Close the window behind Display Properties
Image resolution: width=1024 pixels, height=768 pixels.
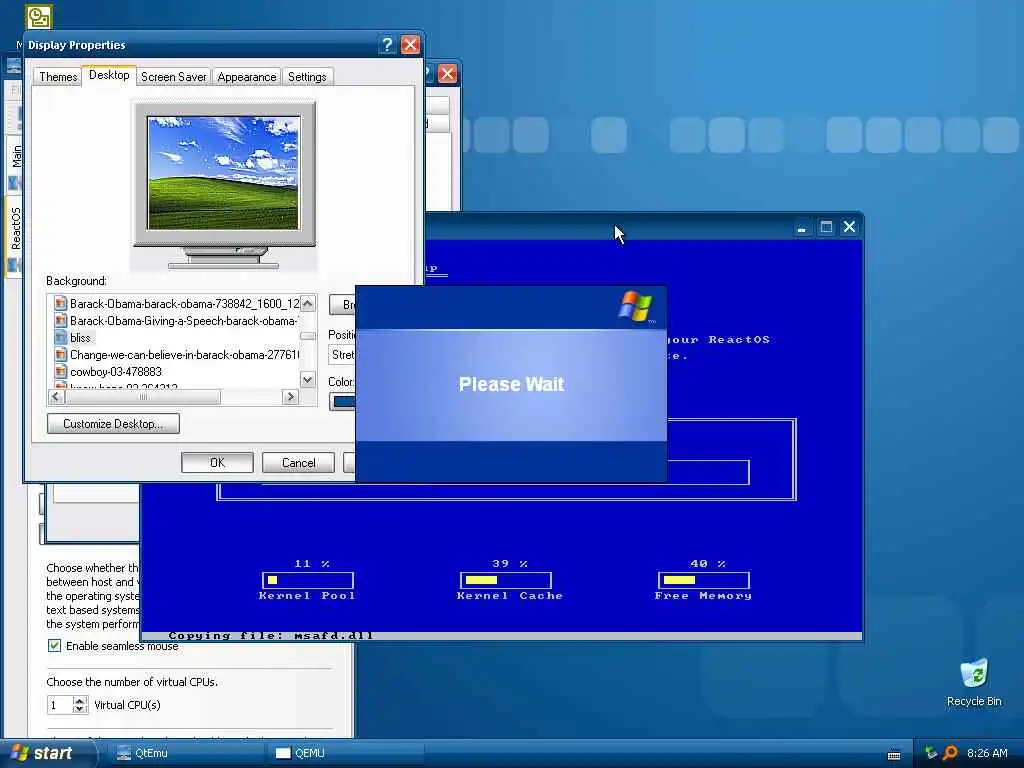(x=447, y=73)
